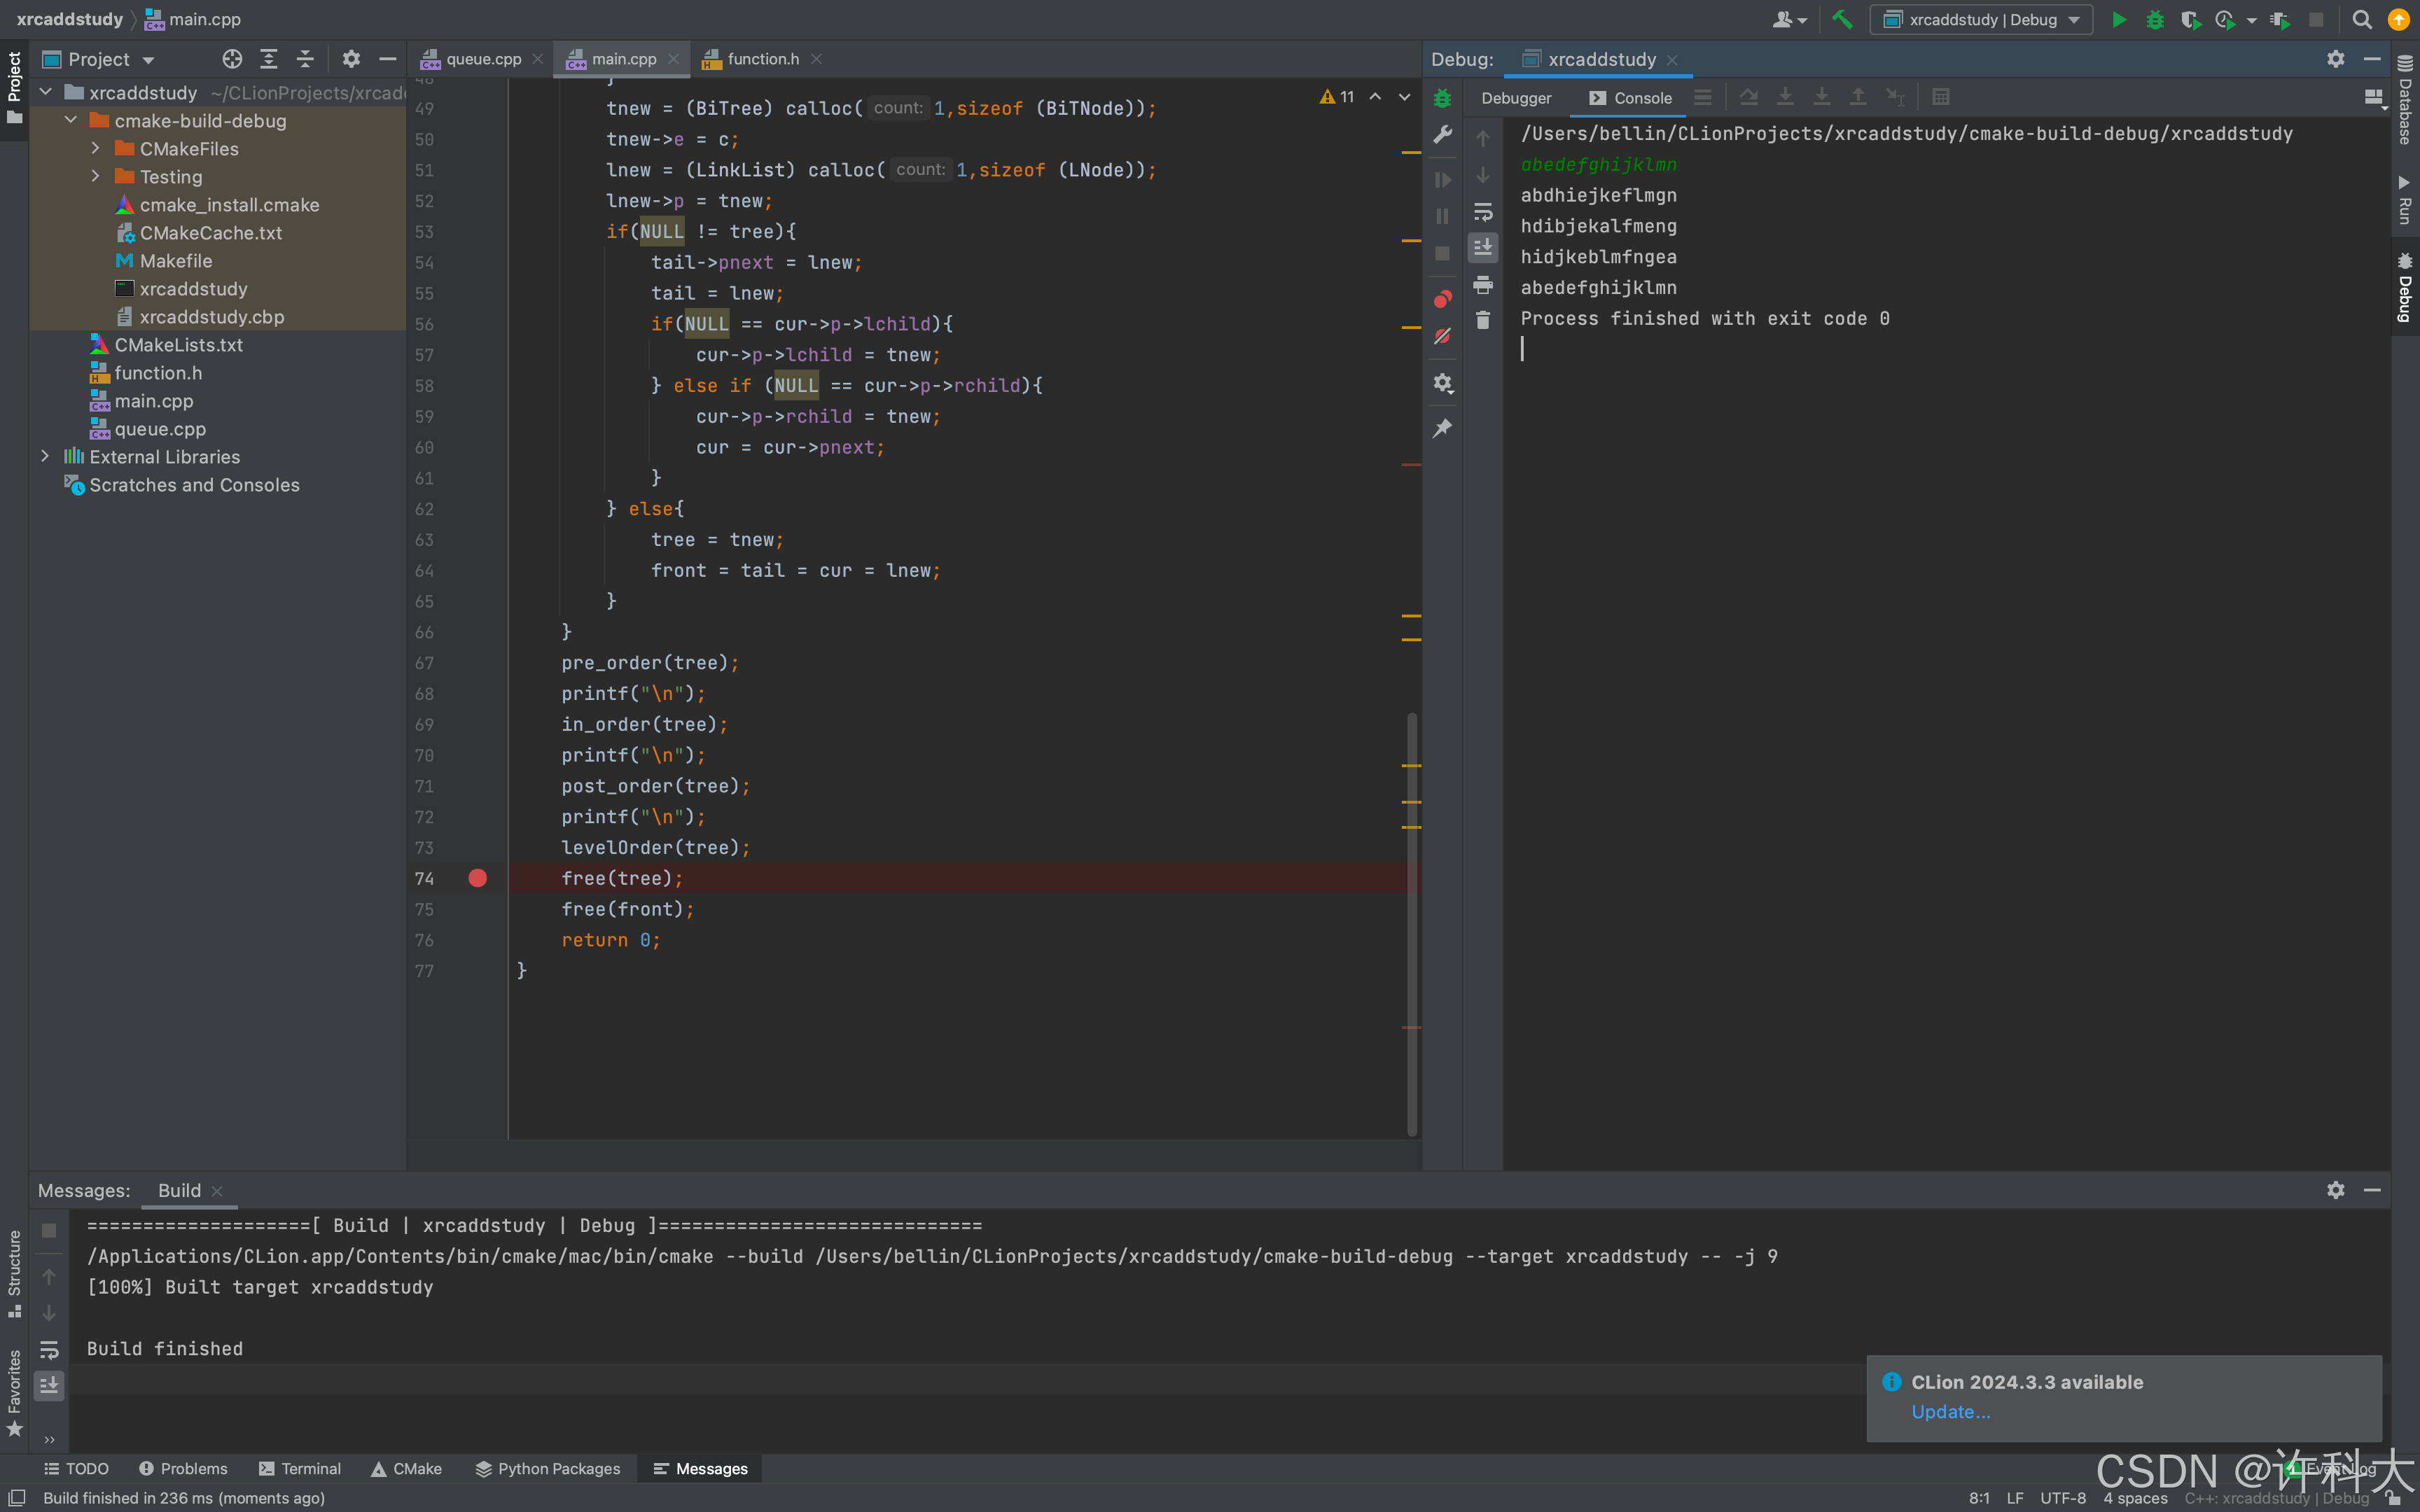
Task: Click the Clear All trash icon in console
Action: [1483, 320]
